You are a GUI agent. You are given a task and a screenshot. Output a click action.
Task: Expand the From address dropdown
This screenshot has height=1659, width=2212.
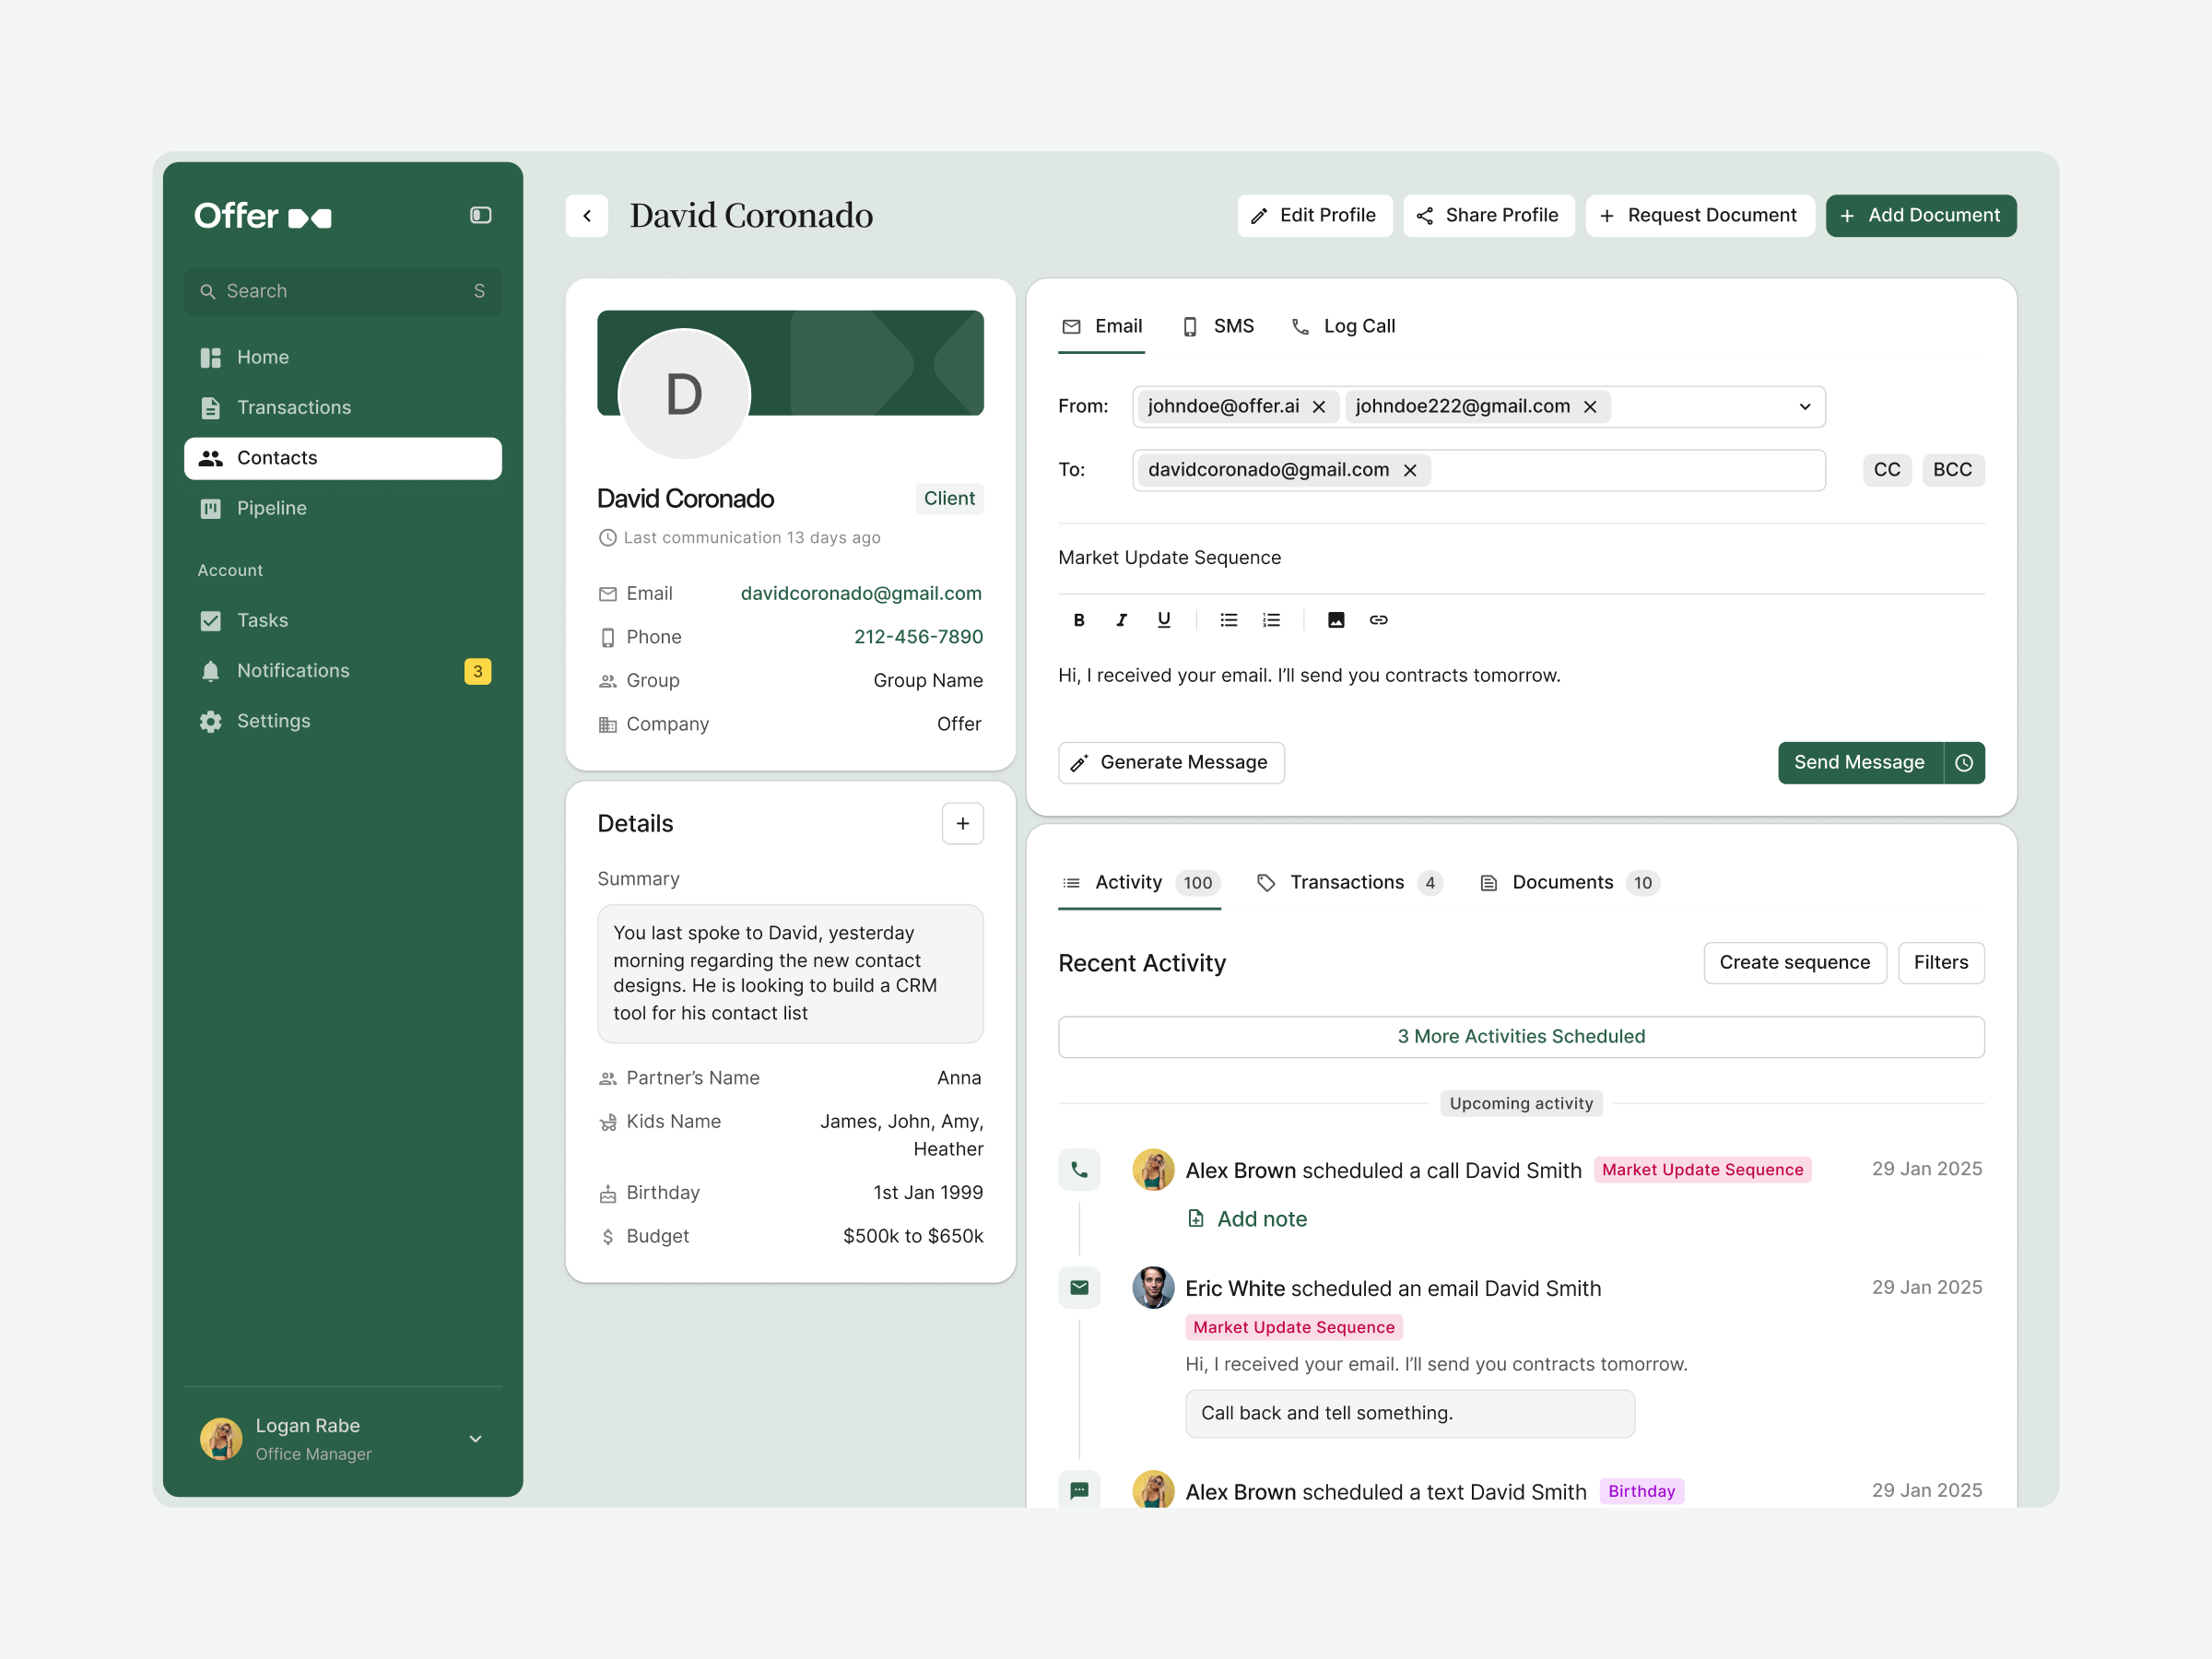click(1804, 407)
